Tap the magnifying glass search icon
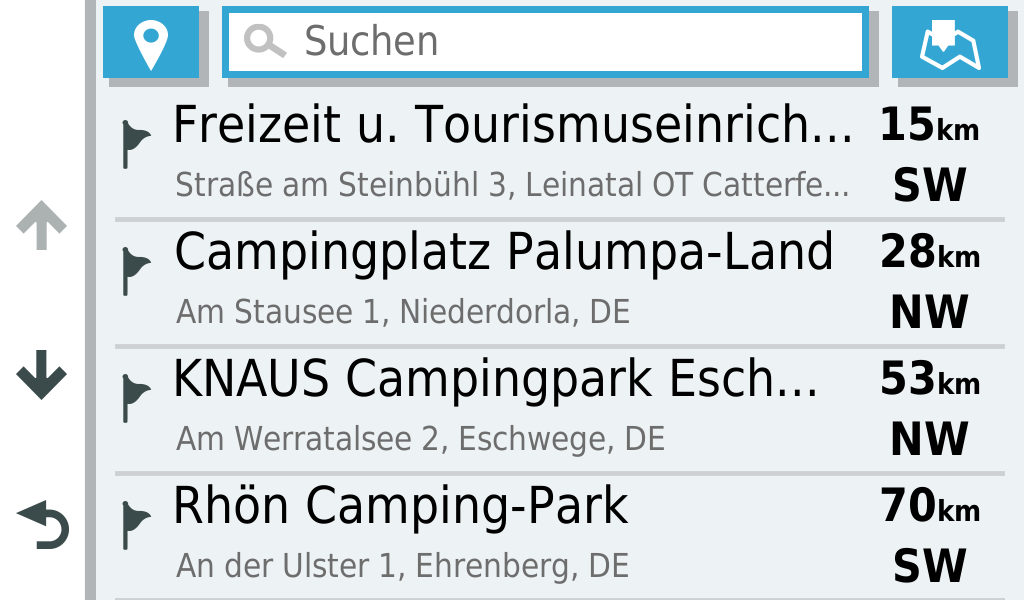 pyautogui.click(x=264, y=42)
